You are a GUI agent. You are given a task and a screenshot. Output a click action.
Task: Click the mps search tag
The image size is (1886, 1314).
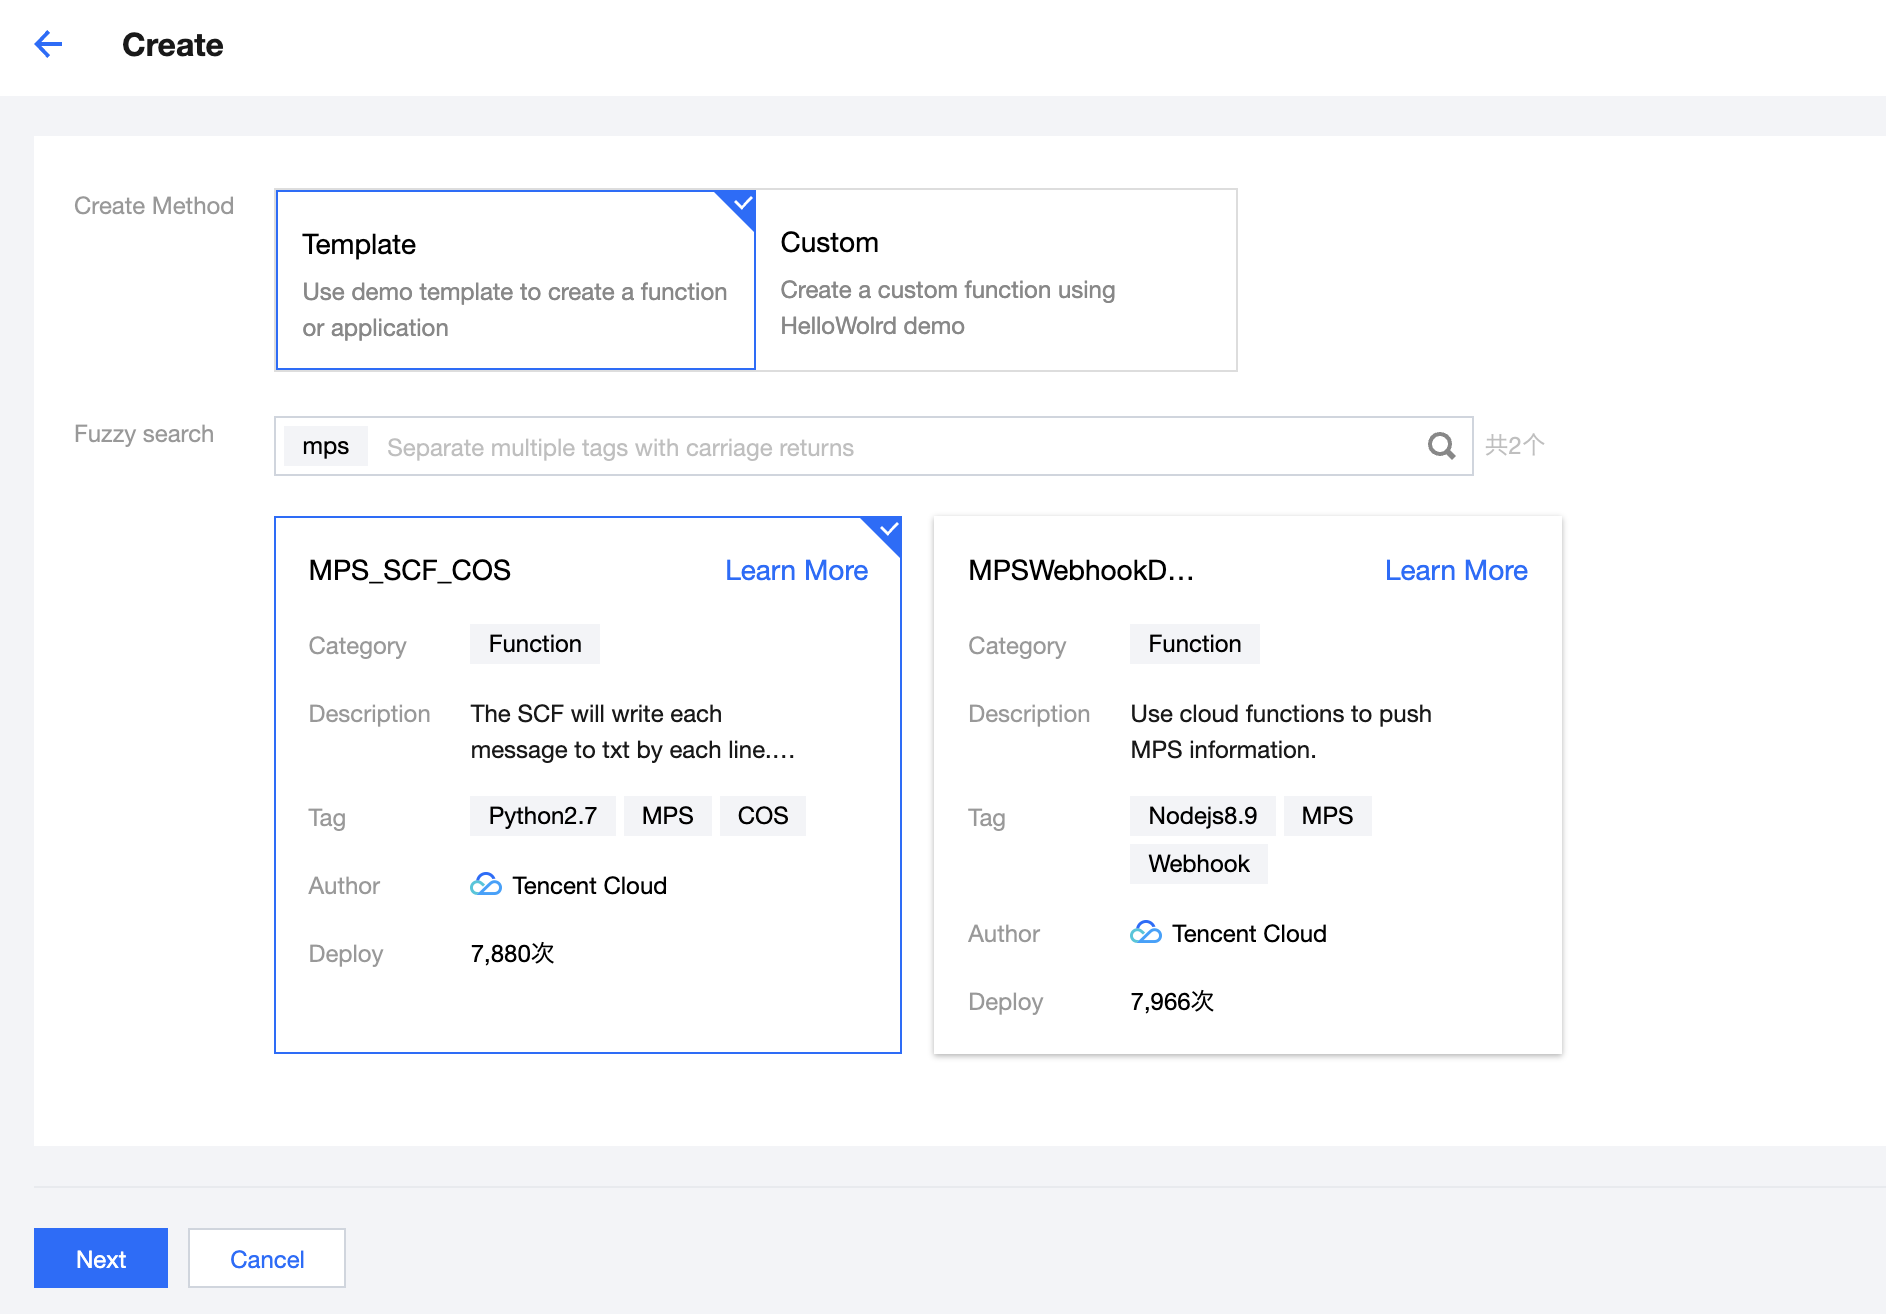coord(326,446)
